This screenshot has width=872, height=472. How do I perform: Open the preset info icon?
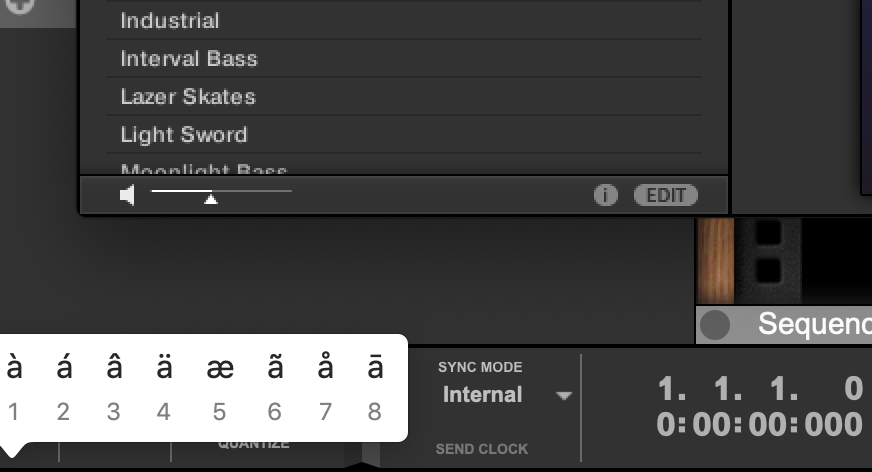coord(606,195)
